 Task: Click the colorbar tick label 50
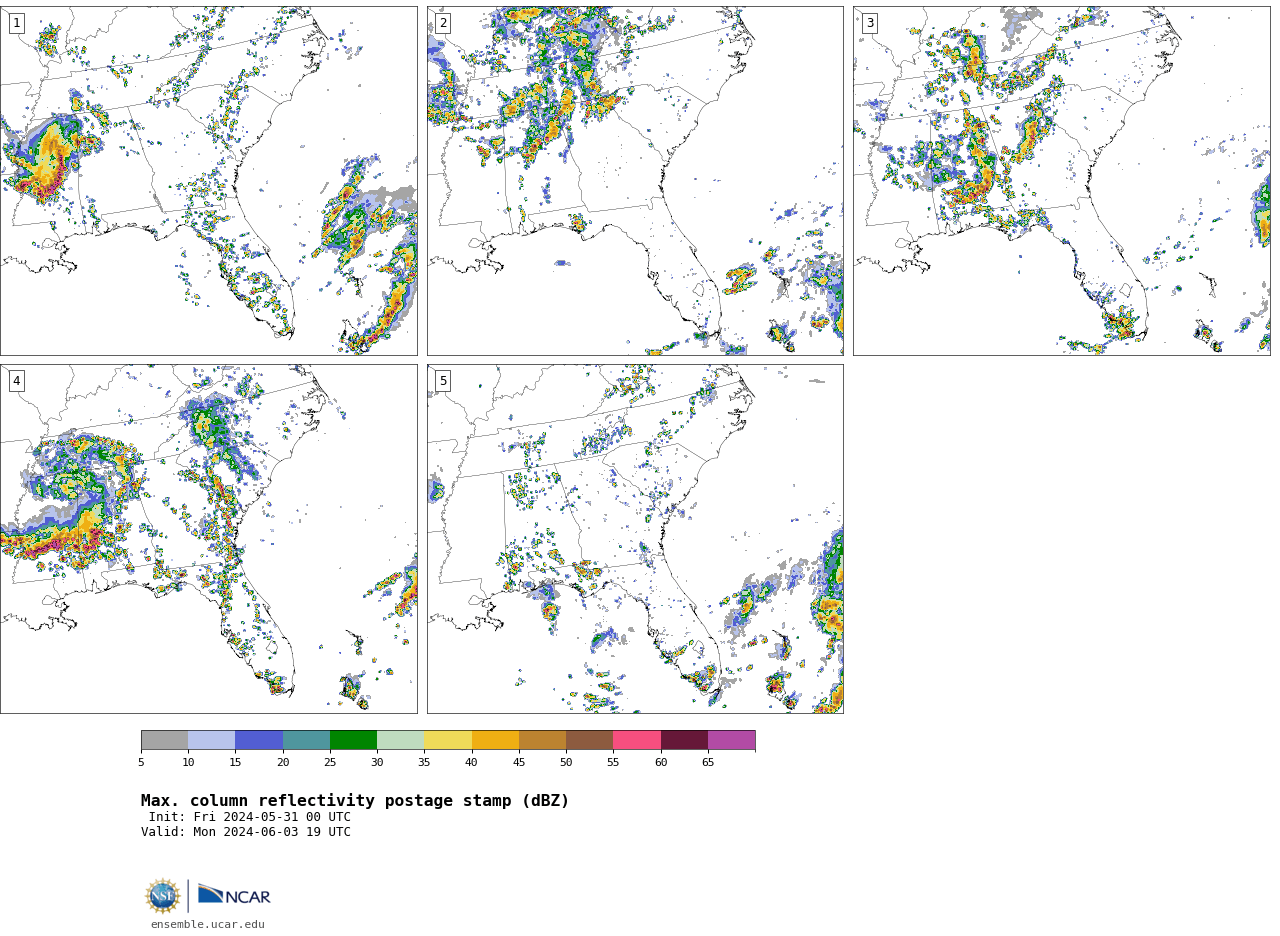click(566, 763)
